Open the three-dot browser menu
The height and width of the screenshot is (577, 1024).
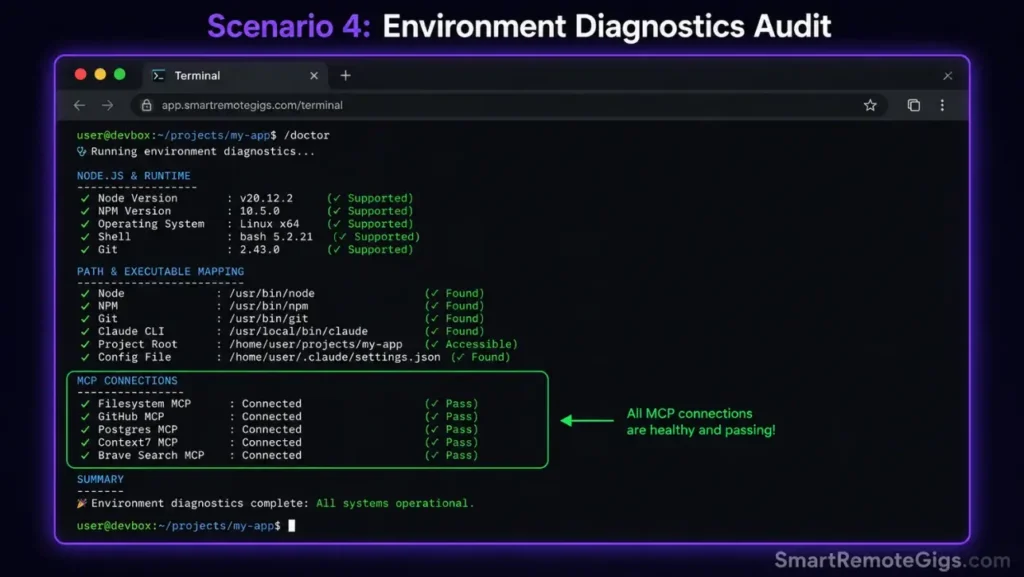click(x=942, y=105)
